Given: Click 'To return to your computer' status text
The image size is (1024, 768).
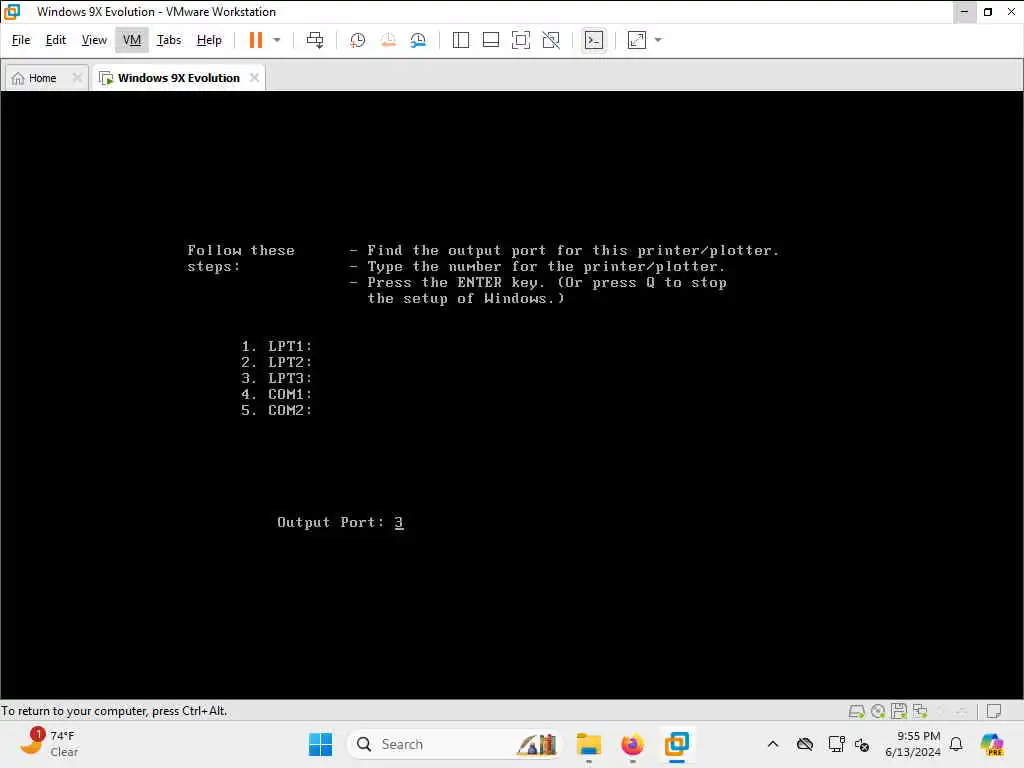Looking at the screenshot, I should click(114, 711).
